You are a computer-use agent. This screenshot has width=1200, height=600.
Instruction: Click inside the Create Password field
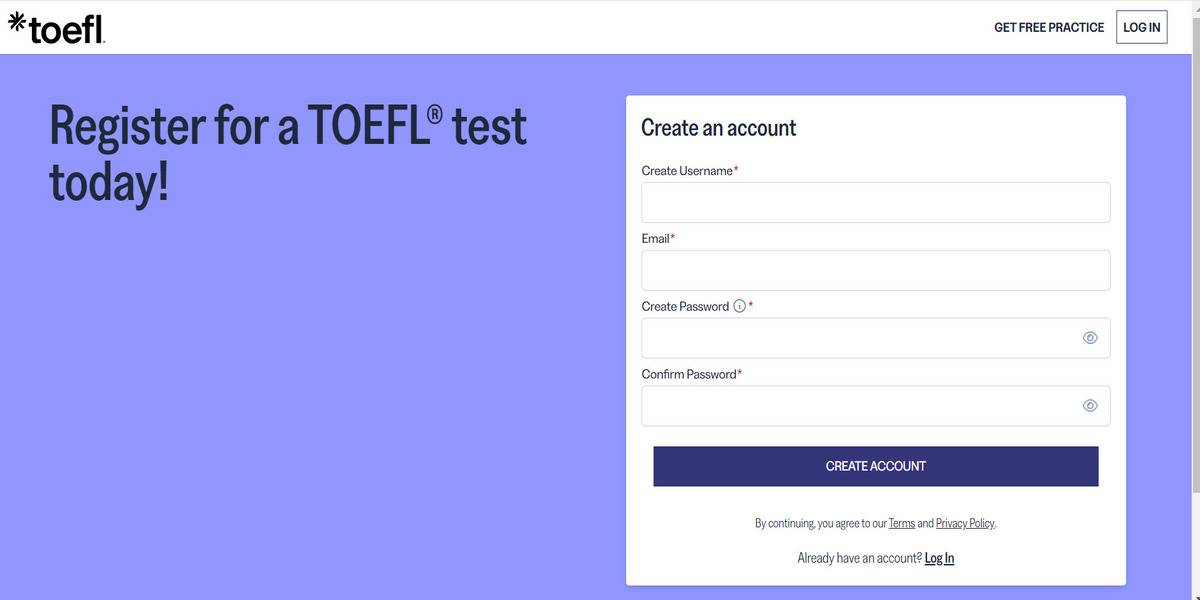click(860, 336)
